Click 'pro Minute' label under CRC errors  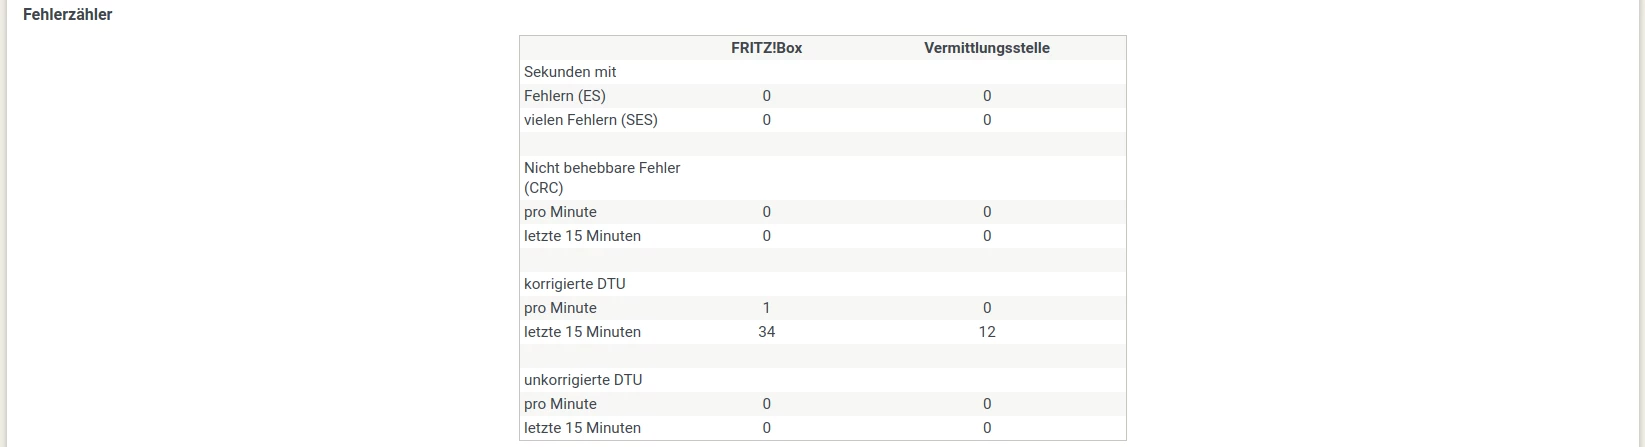click(x=560, y=212)
